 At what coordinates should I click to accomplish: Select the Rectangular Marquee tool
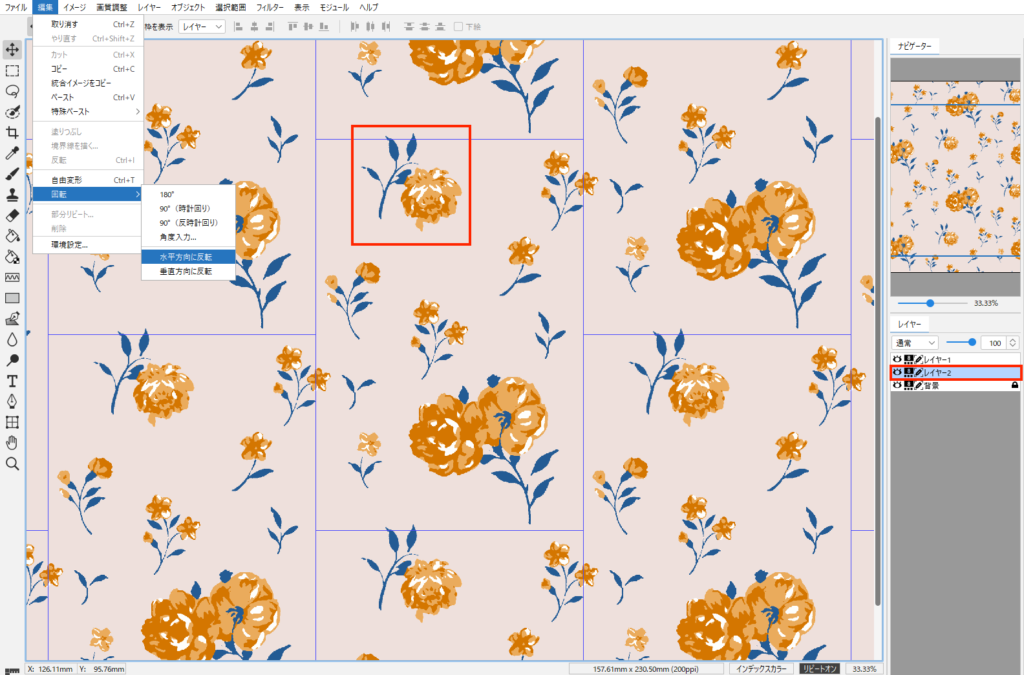point(12,71)
